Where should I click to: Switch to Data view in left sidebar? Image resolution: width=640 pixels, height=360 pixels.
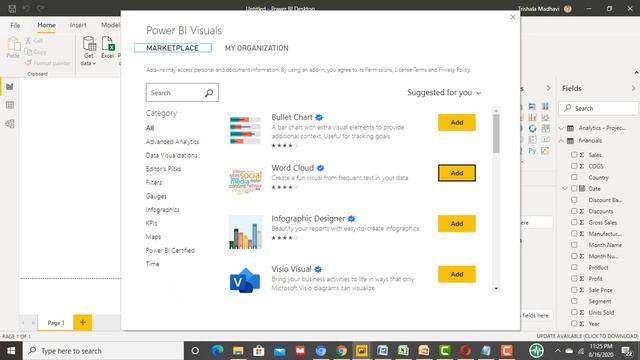click(x=10, y=105)
